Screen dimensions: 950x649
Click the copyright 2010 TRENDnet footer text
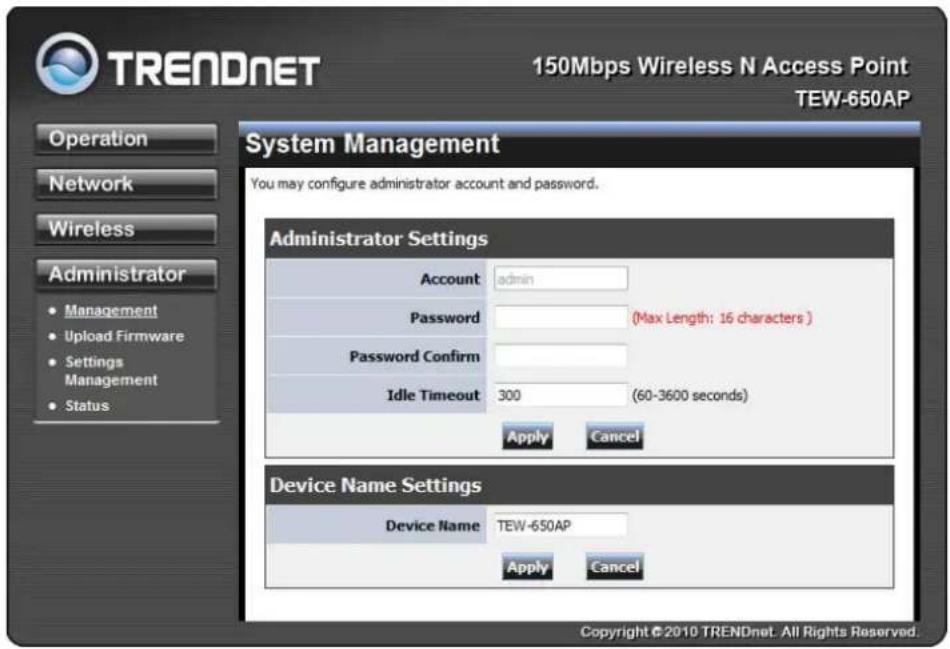[749, 632]
